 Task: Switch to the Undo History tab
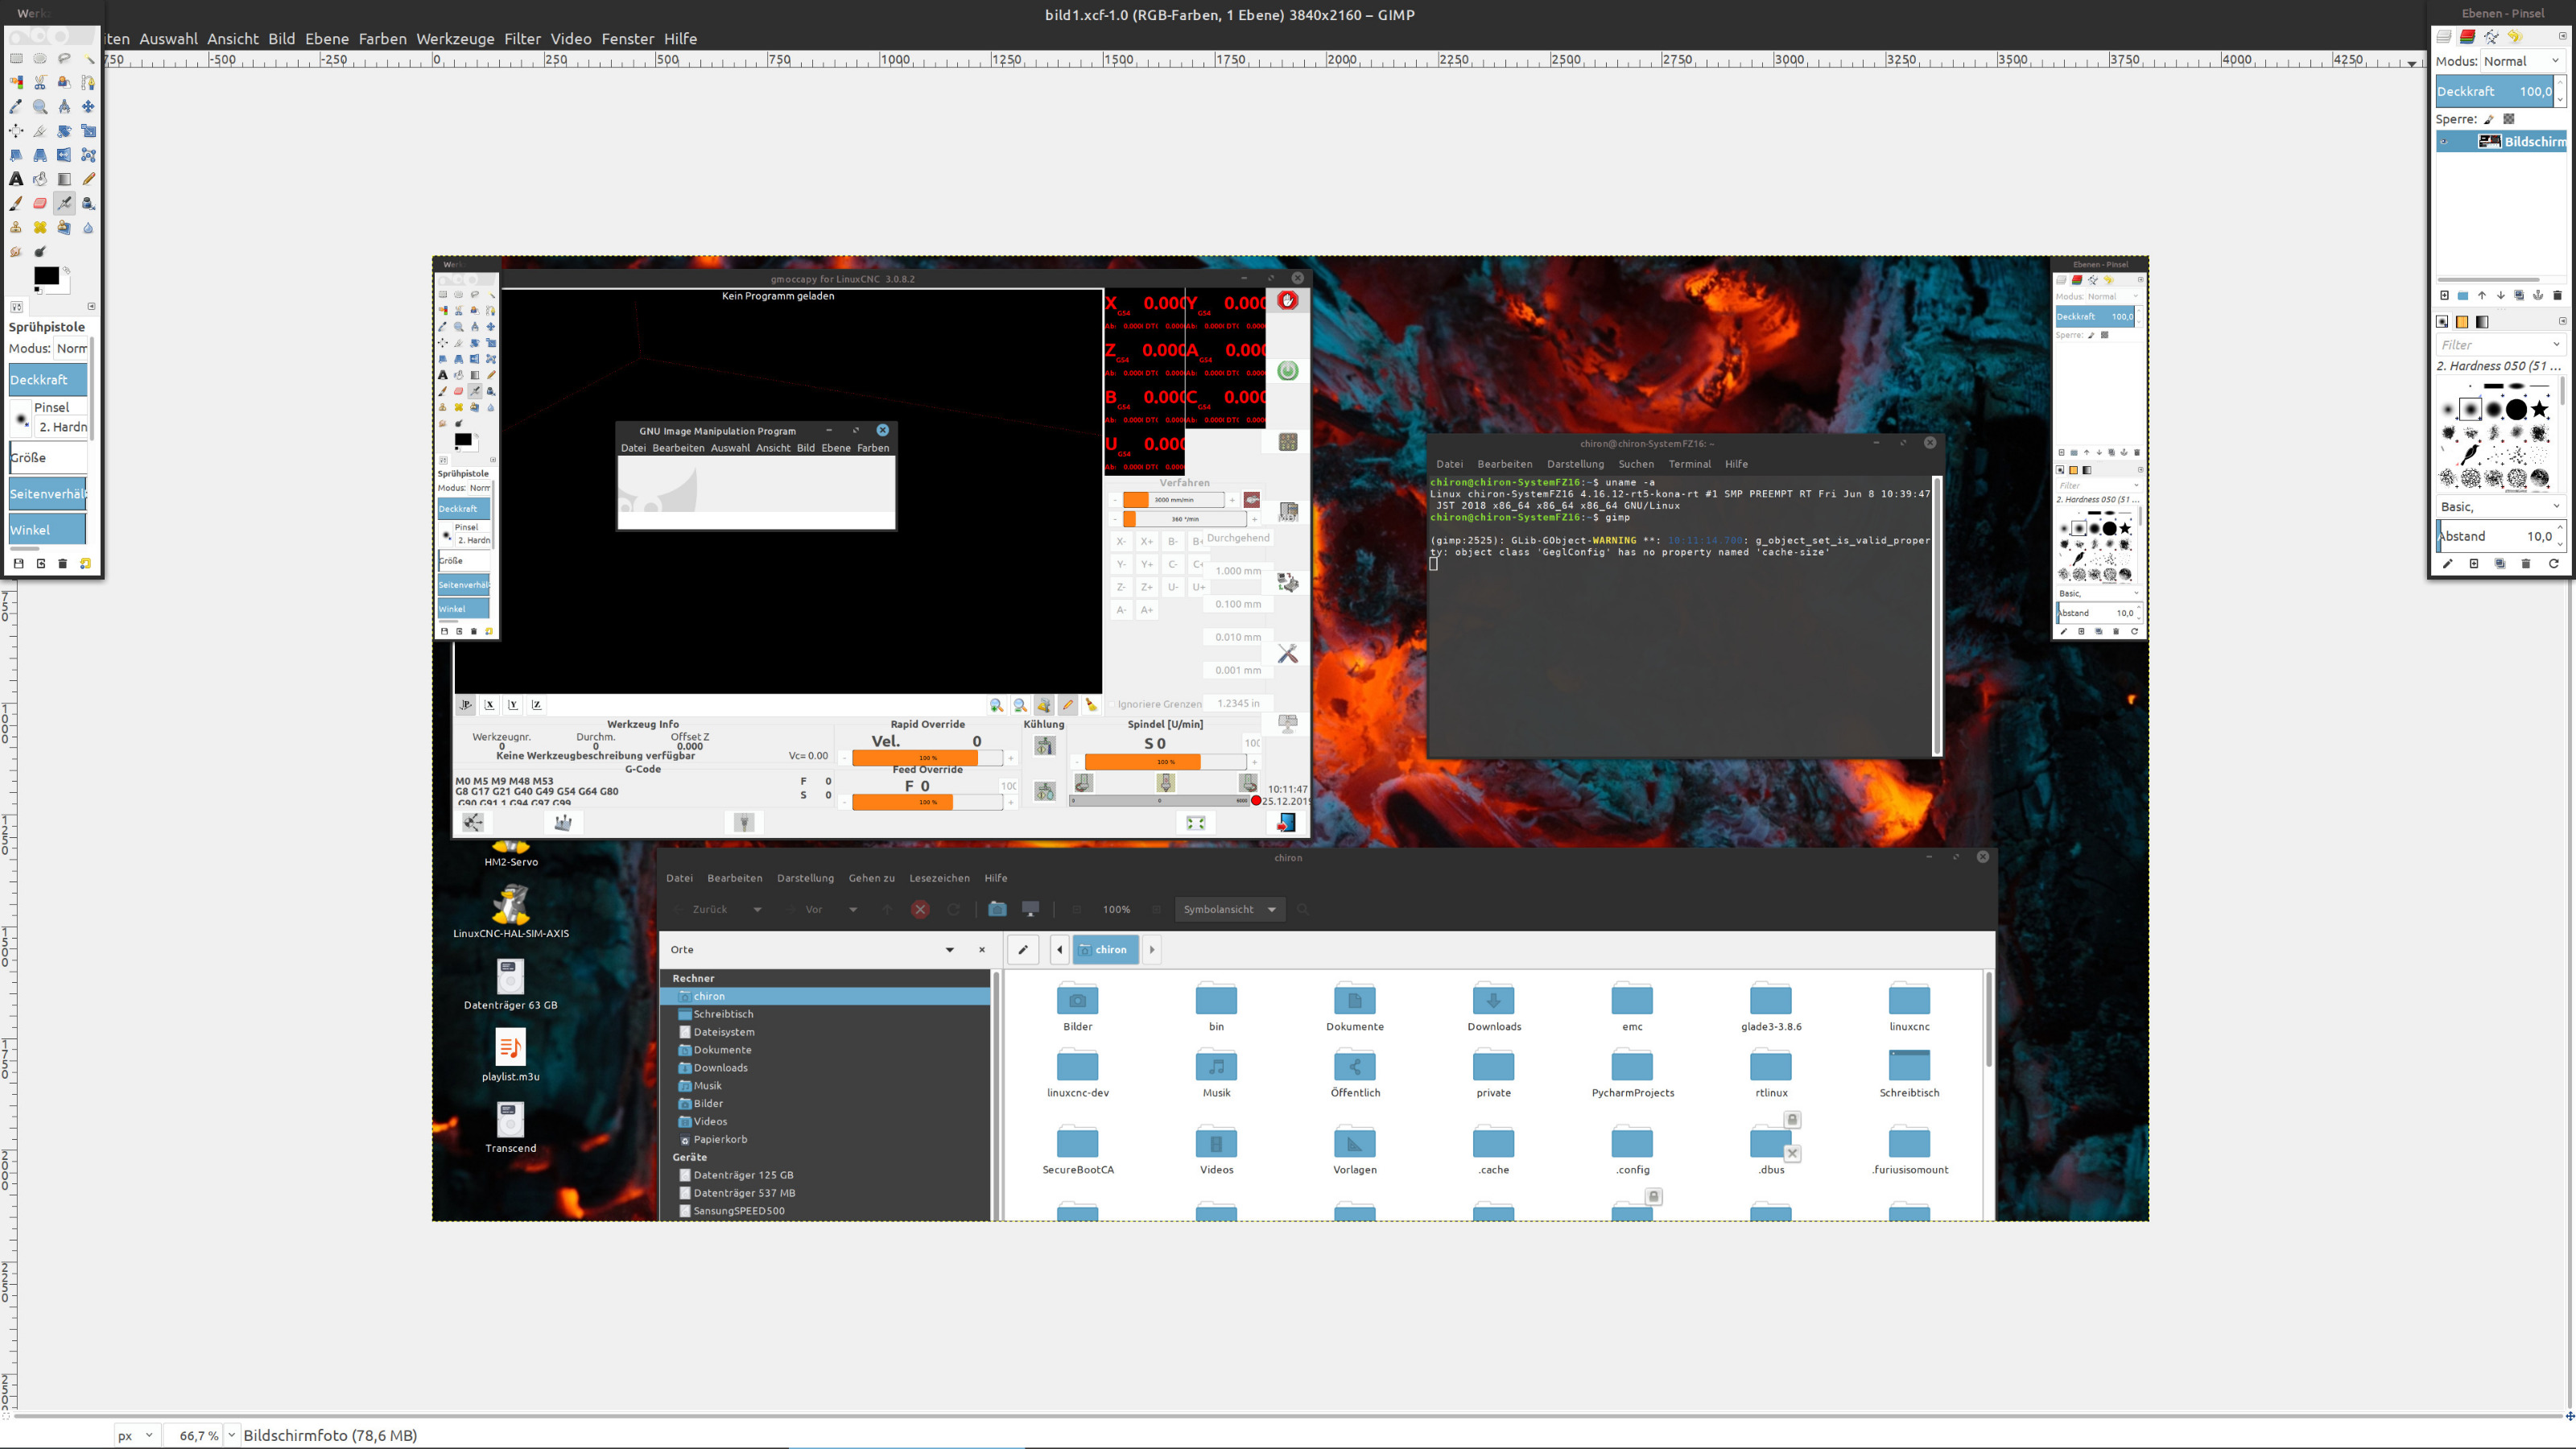coord(2515,37)
